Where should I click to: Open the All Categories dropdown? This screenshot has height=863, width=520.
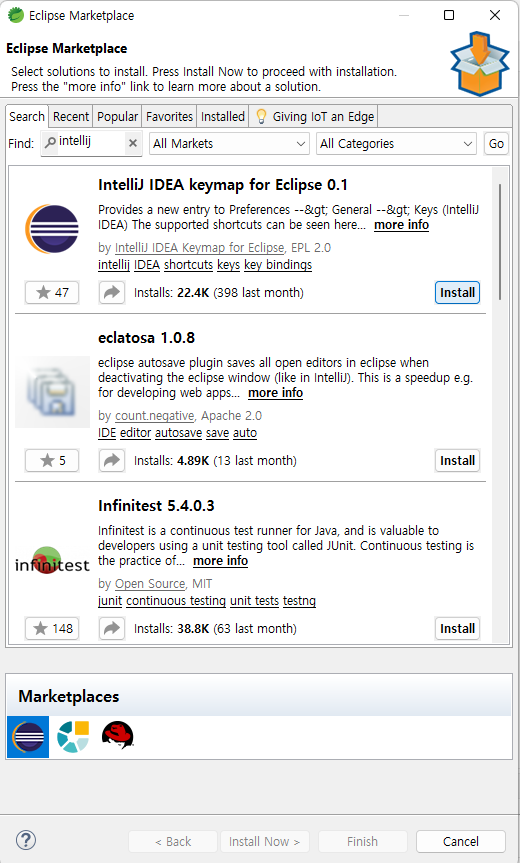pyautogui.click(x=396, y=144)
